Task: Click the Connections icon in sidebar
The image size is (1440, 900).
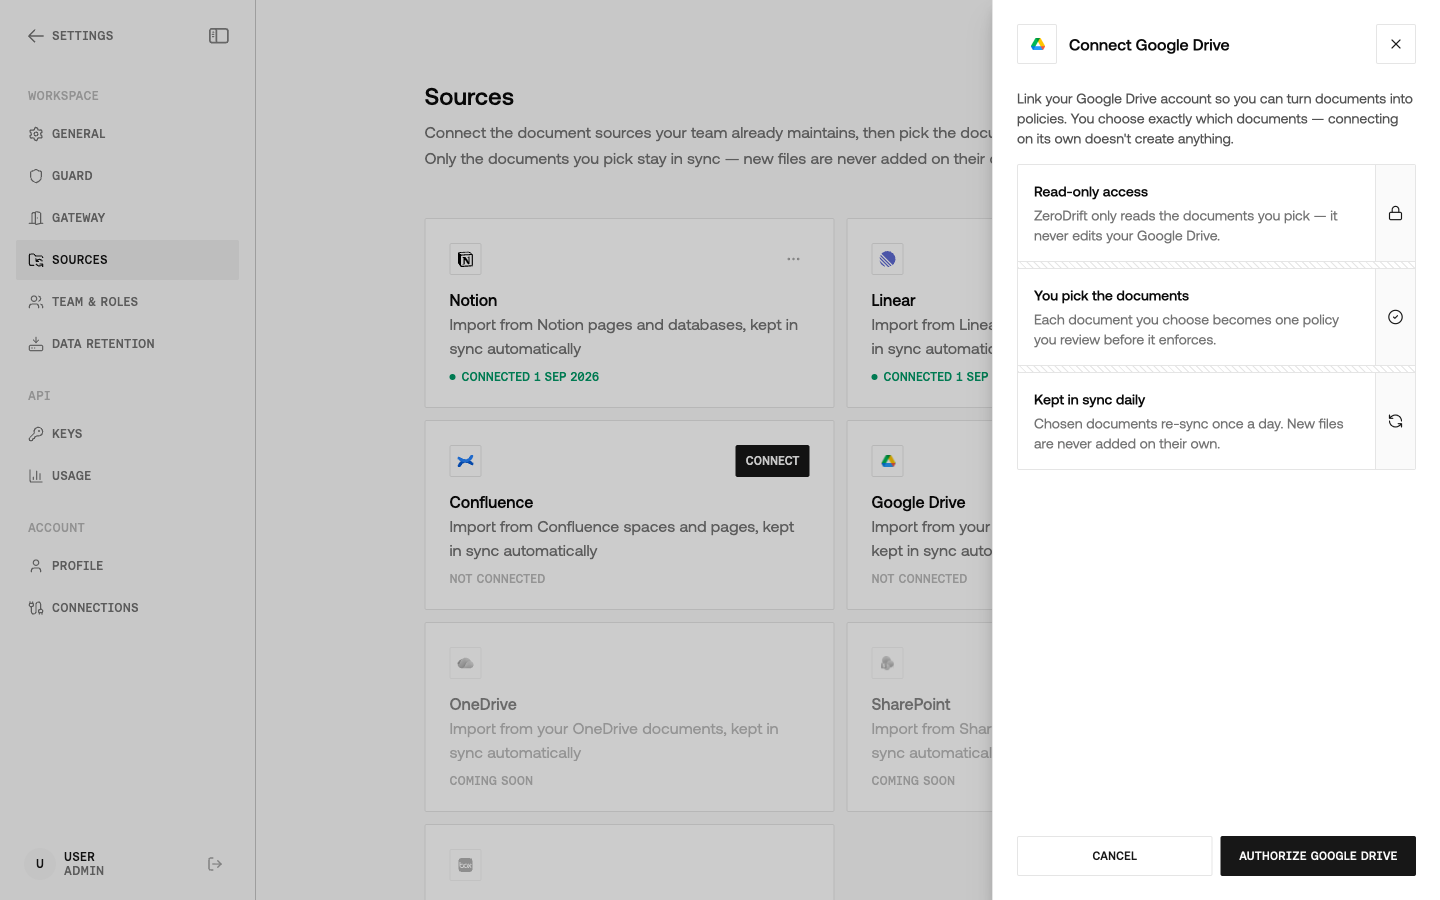Action: 36,608
